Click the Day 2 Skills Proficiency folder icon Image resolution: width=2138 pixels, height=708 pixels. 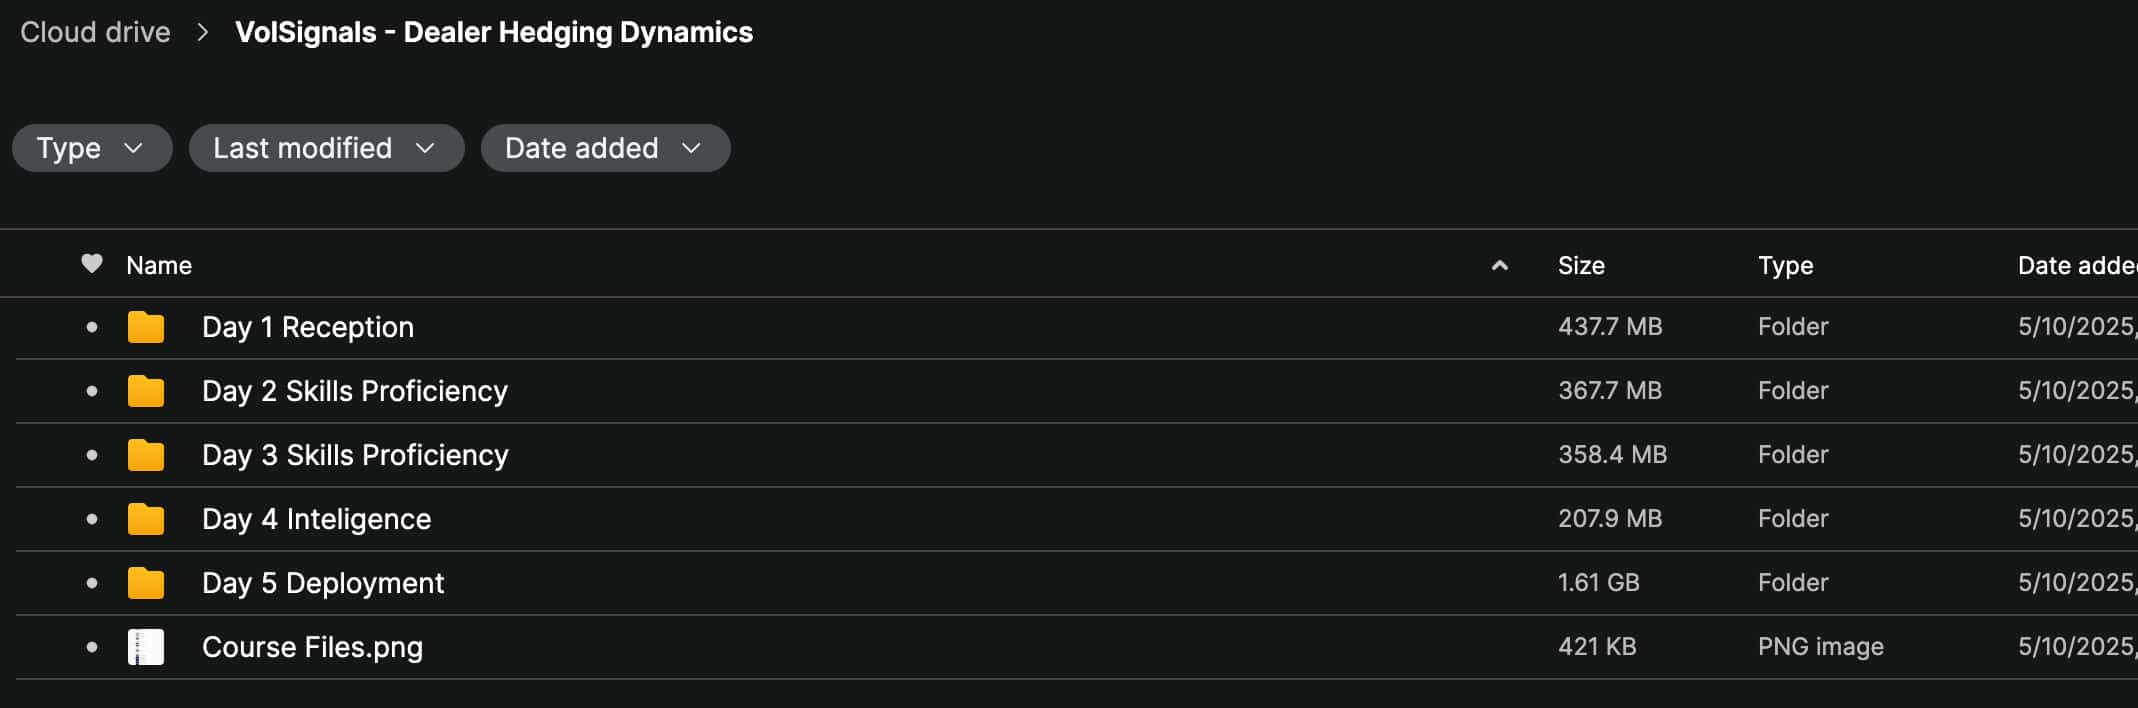146,391
